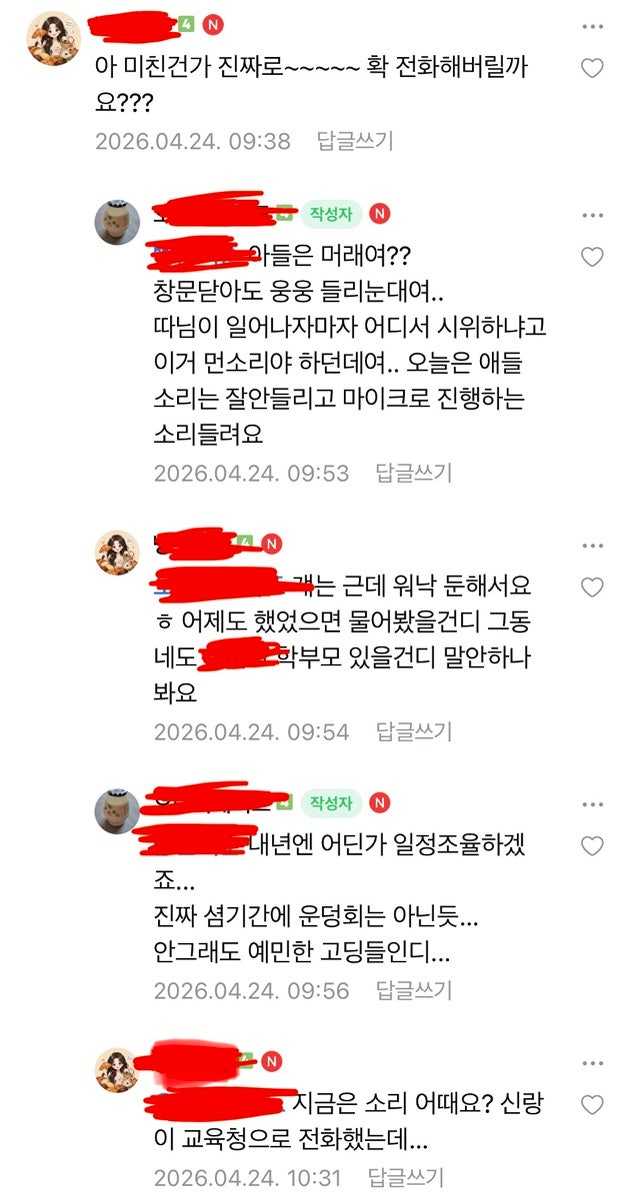640x1197 pixels.
Task: Open more options for the 09:38 comment
Action: point(592,27)
